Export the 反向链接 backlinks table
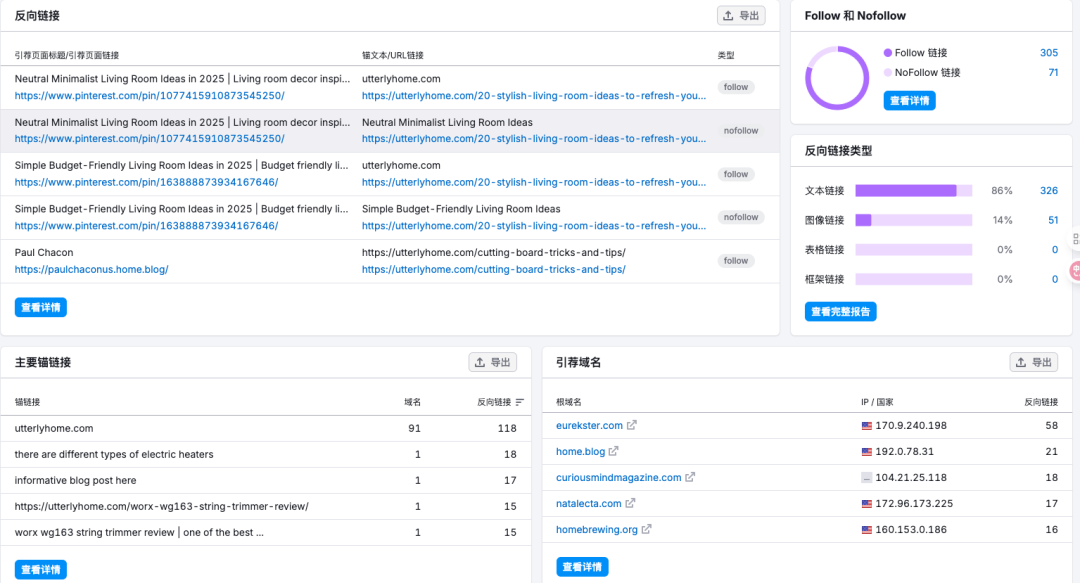This screenshot has height=583, width=1080. coord(741,16)
